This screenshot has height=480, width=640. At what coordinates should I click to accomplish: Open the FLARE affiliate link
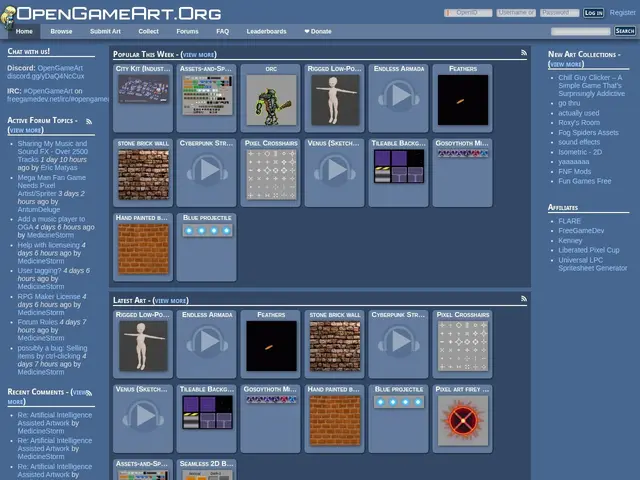click(569, 221)
